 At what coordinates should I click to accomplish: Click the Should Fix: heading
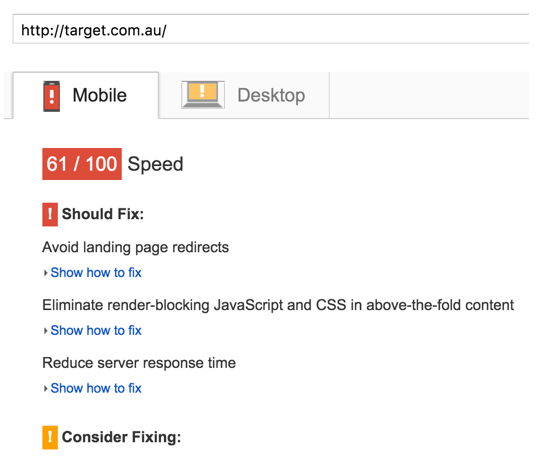(x=103, y=214)
